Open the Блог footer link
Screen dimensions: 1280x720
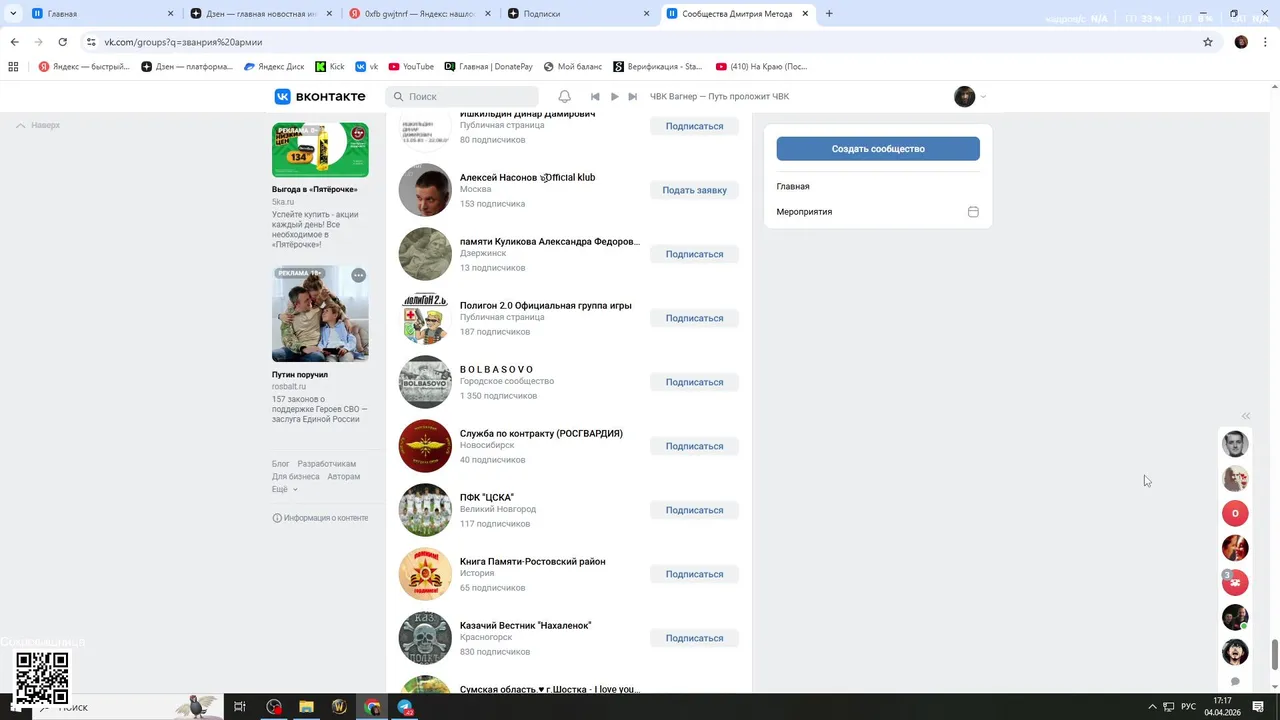pos(281,464)
